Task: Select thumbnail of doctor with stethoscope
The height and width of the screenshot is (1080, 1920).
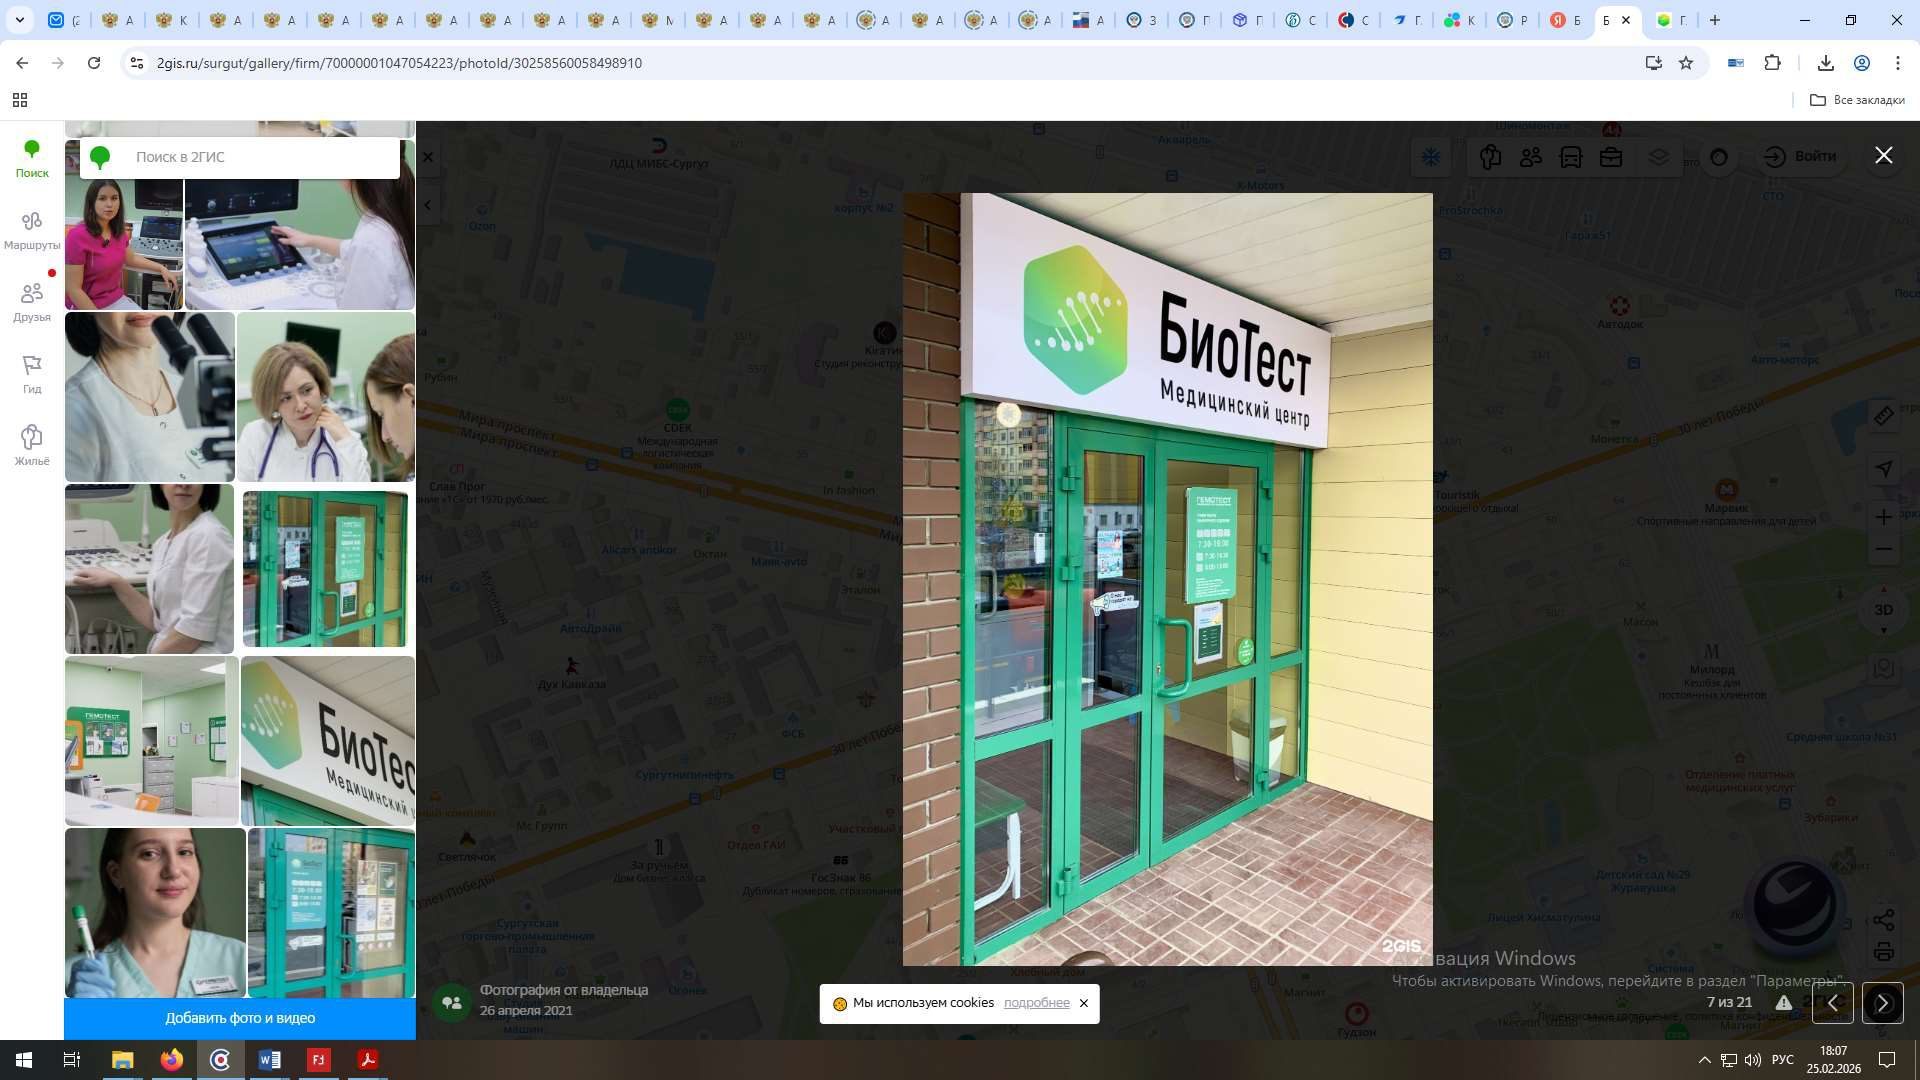Action: pyautogui.click(x=326, y=397)
